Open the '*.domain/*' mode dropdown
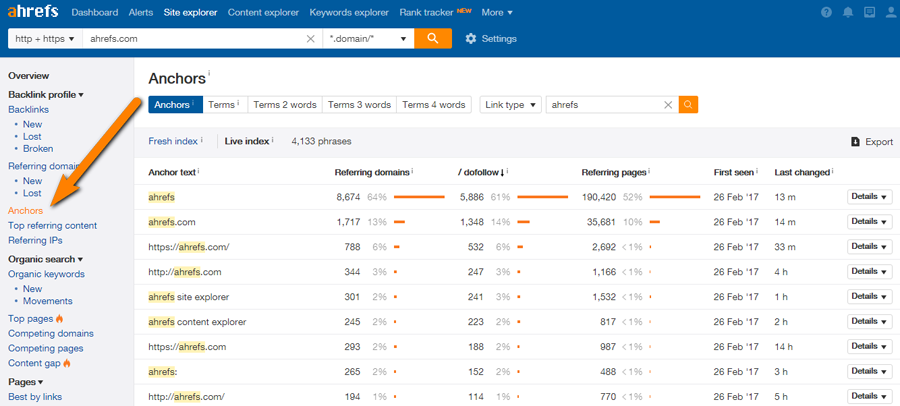The image size is (900, 406). pyautogui.click(x=368, y=39)
